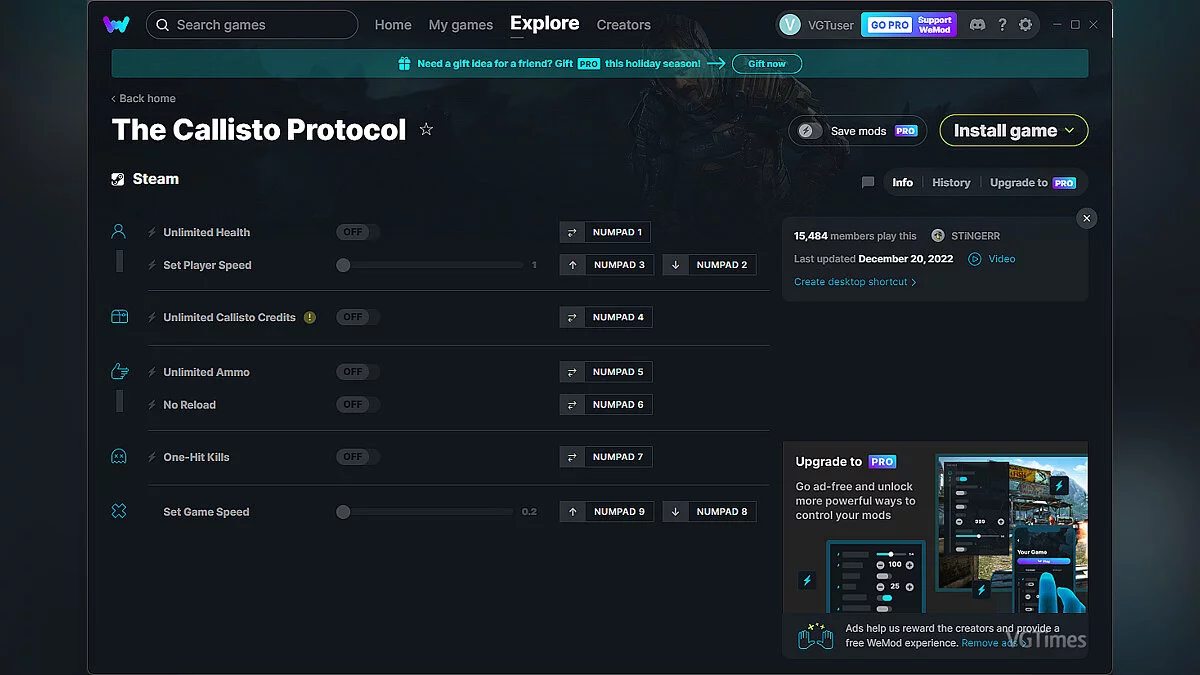The height and width of the screenshot is (675, 1200).
Task: Toggle Unlimited Health on
Action: (x=355, y=231)
